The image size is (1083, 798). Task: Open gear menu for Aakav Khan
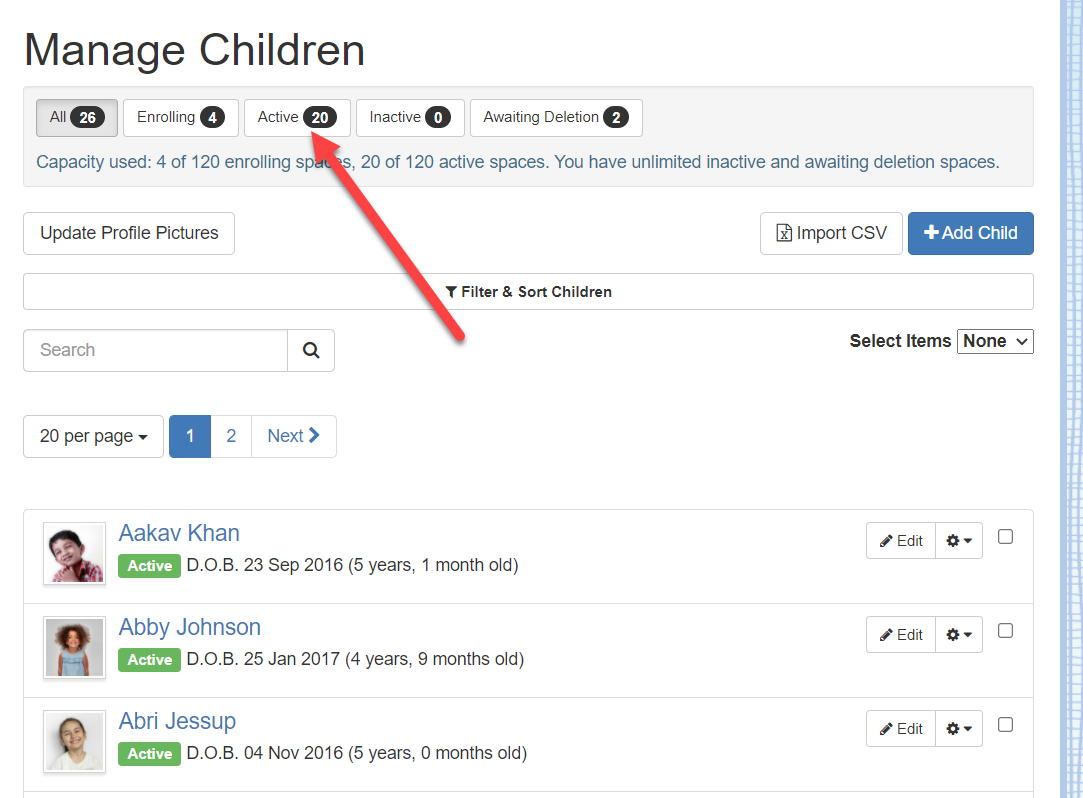click(x=959, y=541)
